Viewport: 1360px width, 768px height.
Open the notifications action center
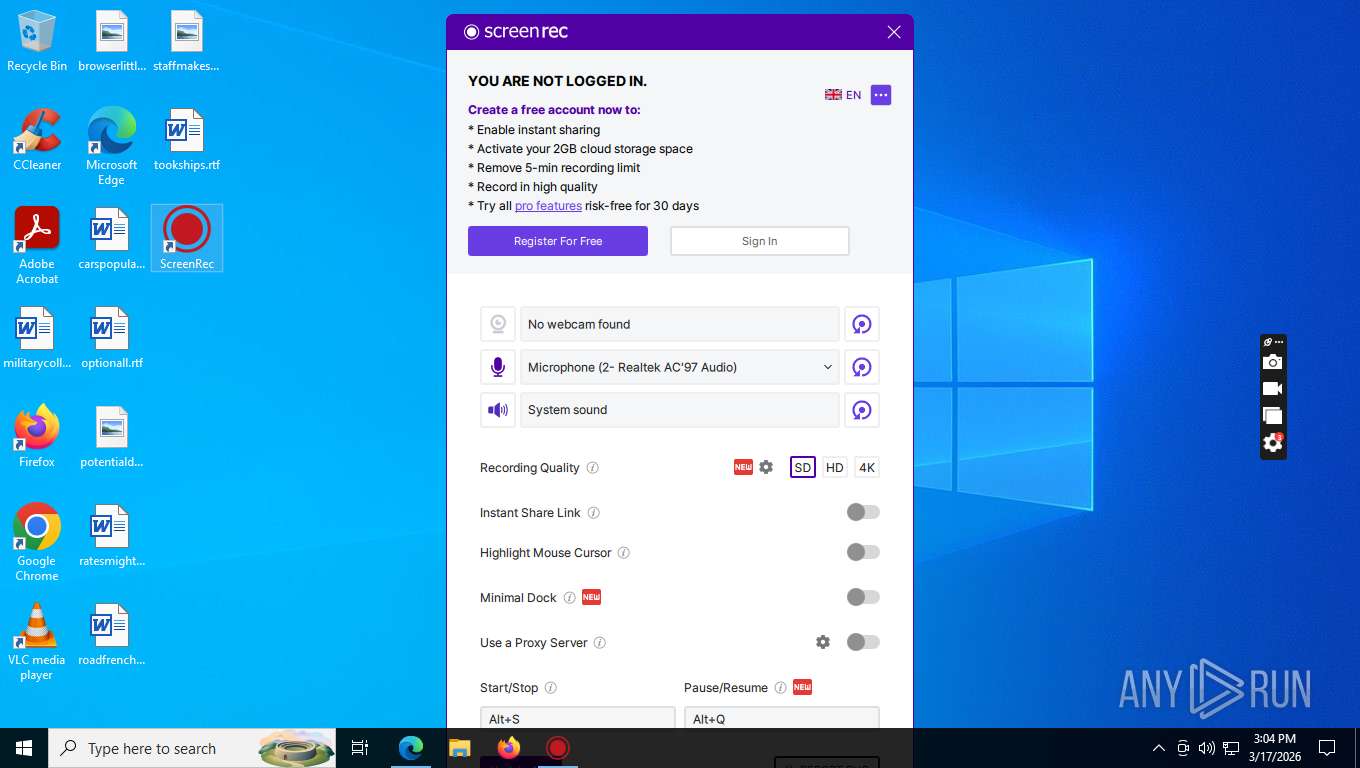(1327, 748)
